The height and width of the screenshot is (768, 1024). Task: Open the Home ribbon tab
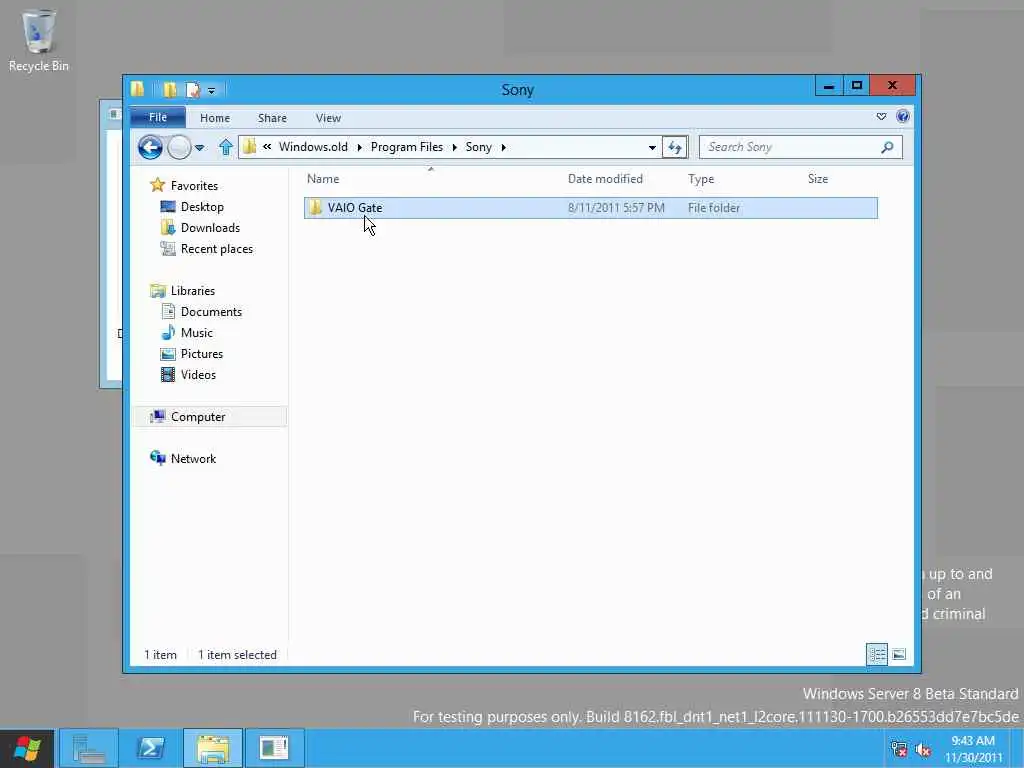(x=215, y=118)
